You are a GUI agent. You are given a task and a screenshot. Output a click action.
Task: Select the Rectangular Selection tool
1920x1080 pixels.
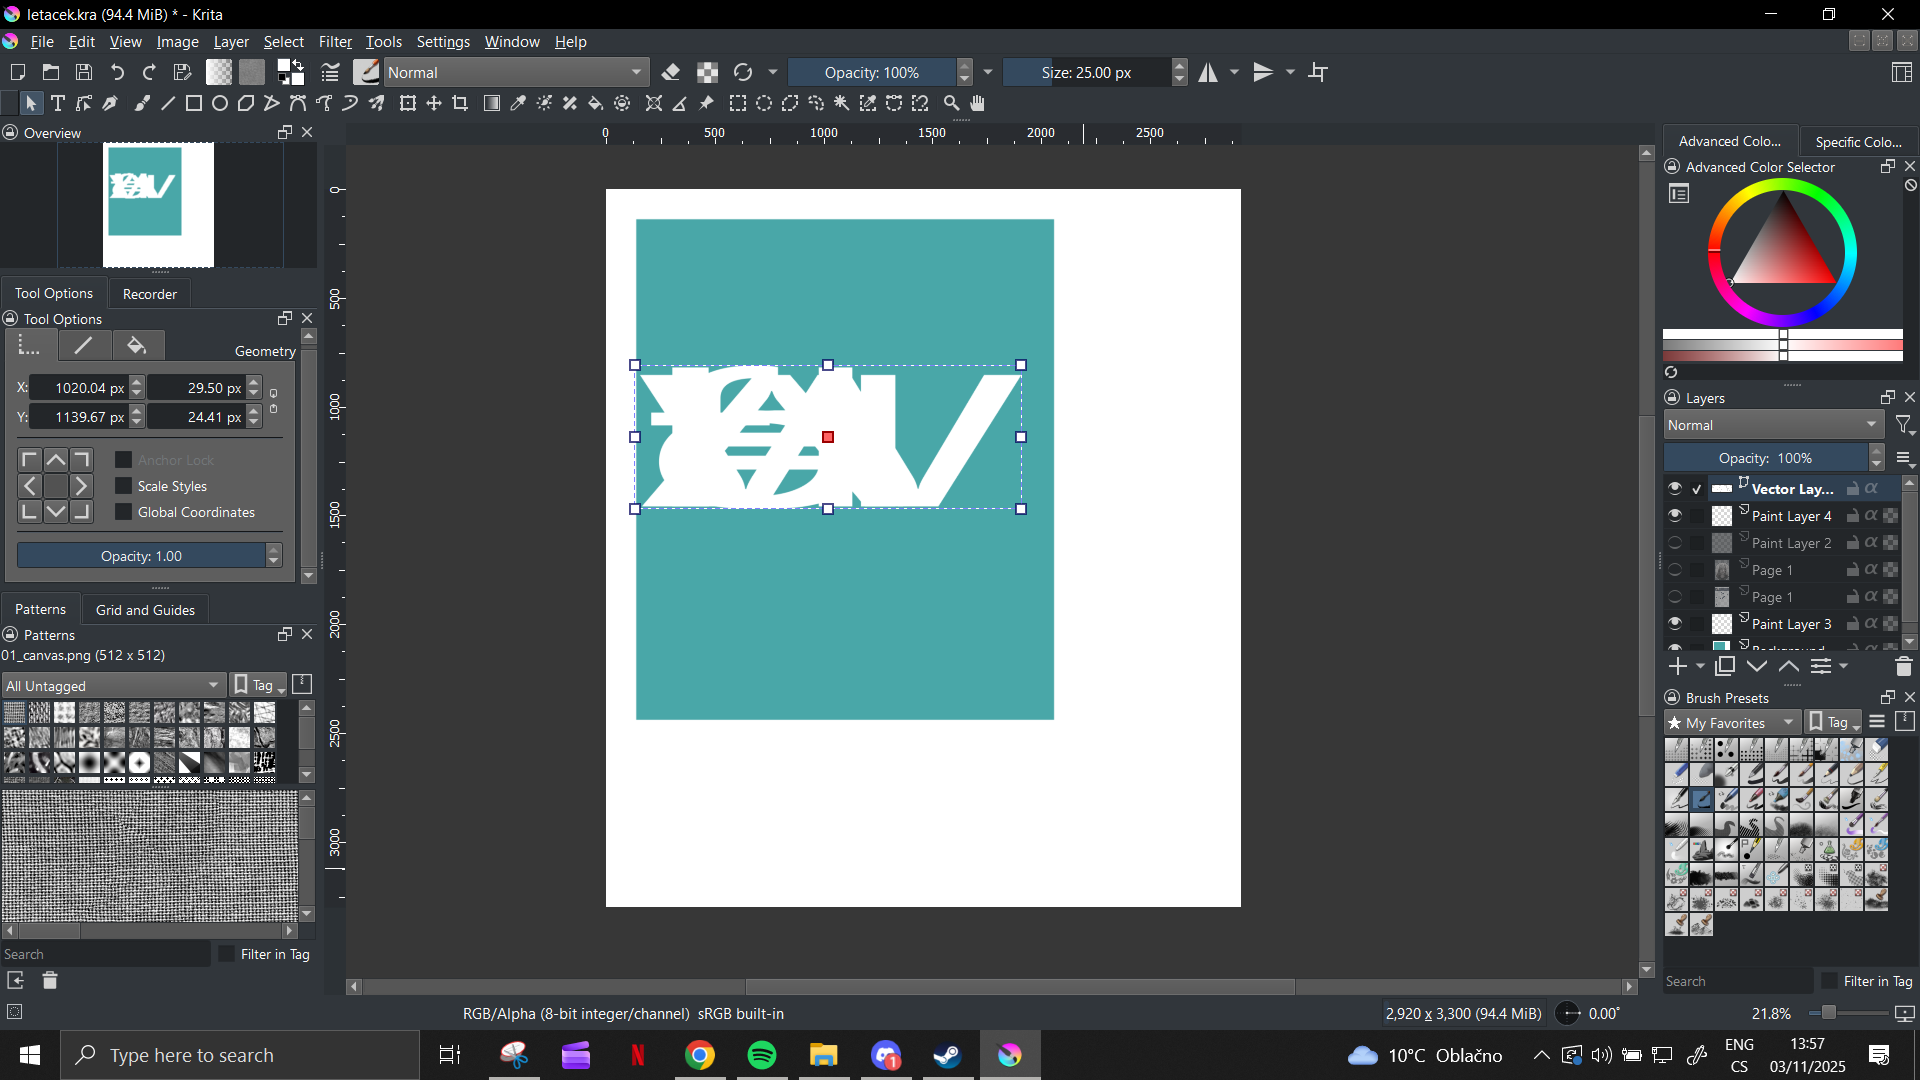738,103
